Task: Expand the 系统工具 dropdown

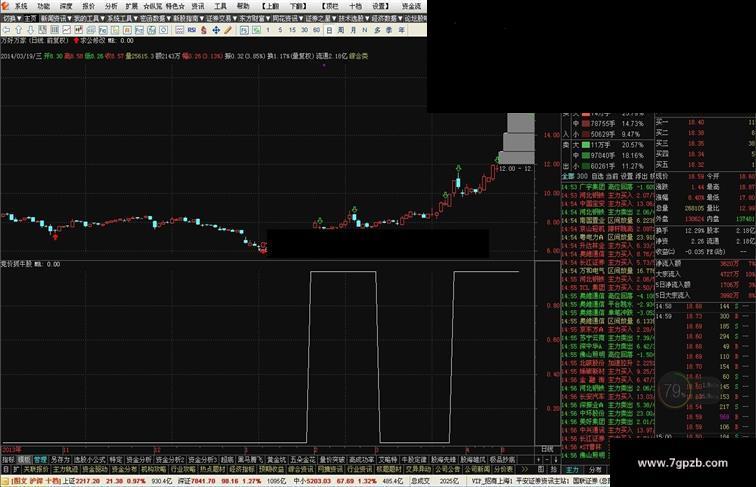Action: pyautogui.click(x=122, y=18)
